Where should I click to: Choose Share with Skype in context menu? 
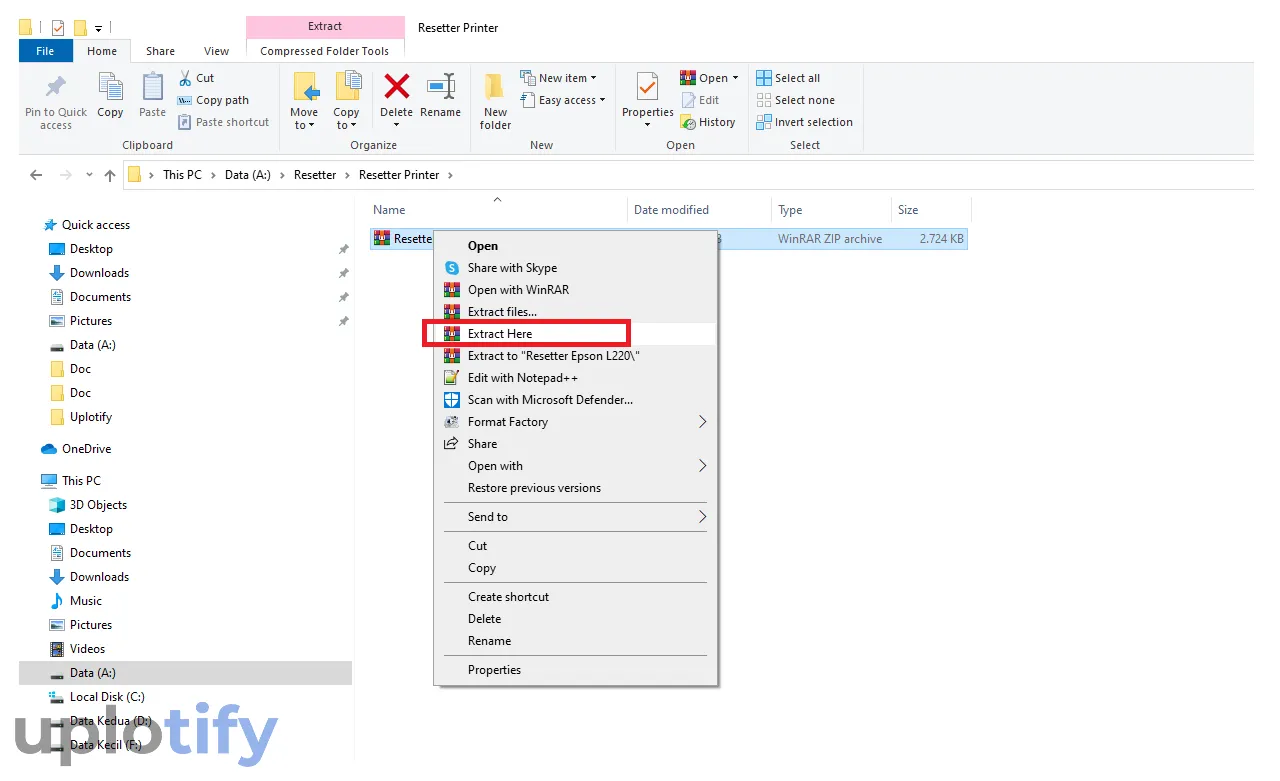575,268
